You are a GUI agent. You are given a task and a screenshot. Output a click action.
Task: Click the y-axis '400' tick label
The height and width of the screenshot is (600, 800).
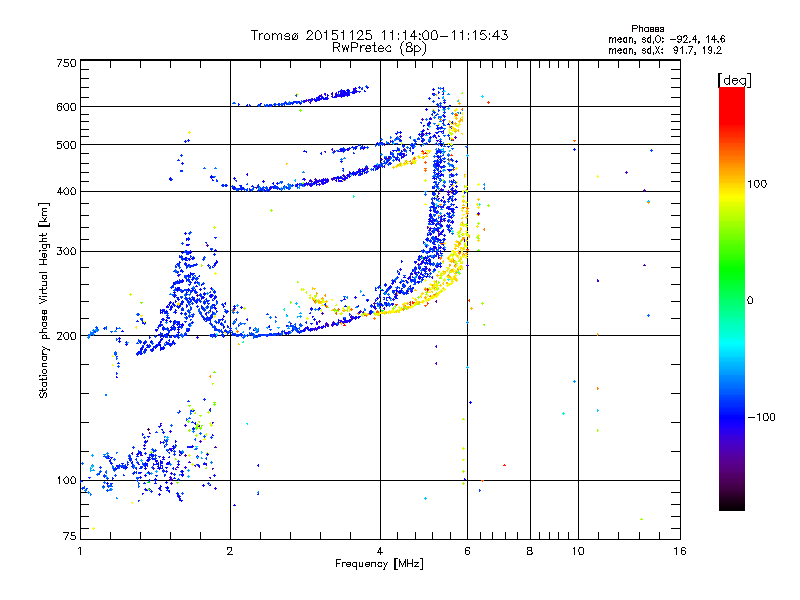pyautogui.click(x=66, y=191)
